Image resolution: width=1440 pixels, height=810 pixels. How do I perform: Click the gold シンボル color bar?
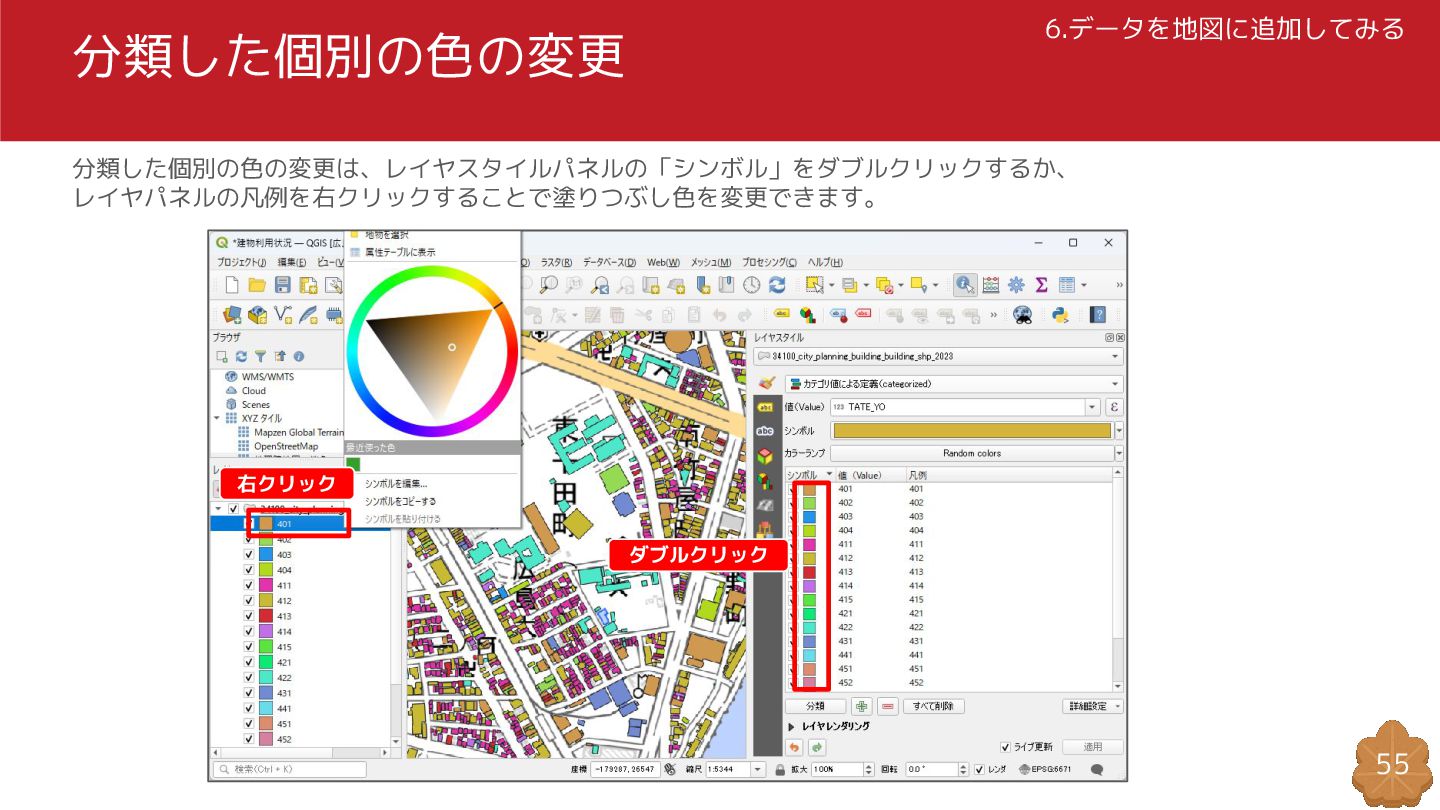[x=971, y=430]
